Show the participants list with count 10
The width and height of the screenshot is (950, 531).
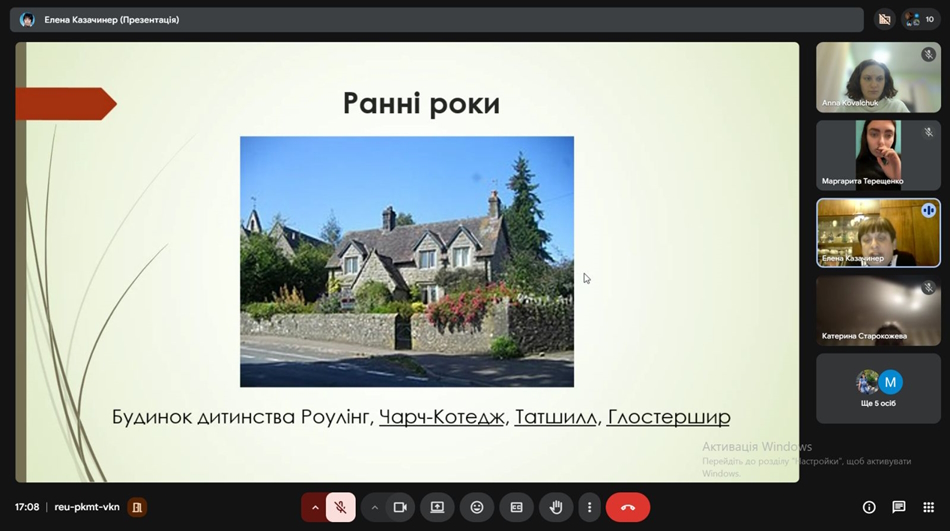920,19
